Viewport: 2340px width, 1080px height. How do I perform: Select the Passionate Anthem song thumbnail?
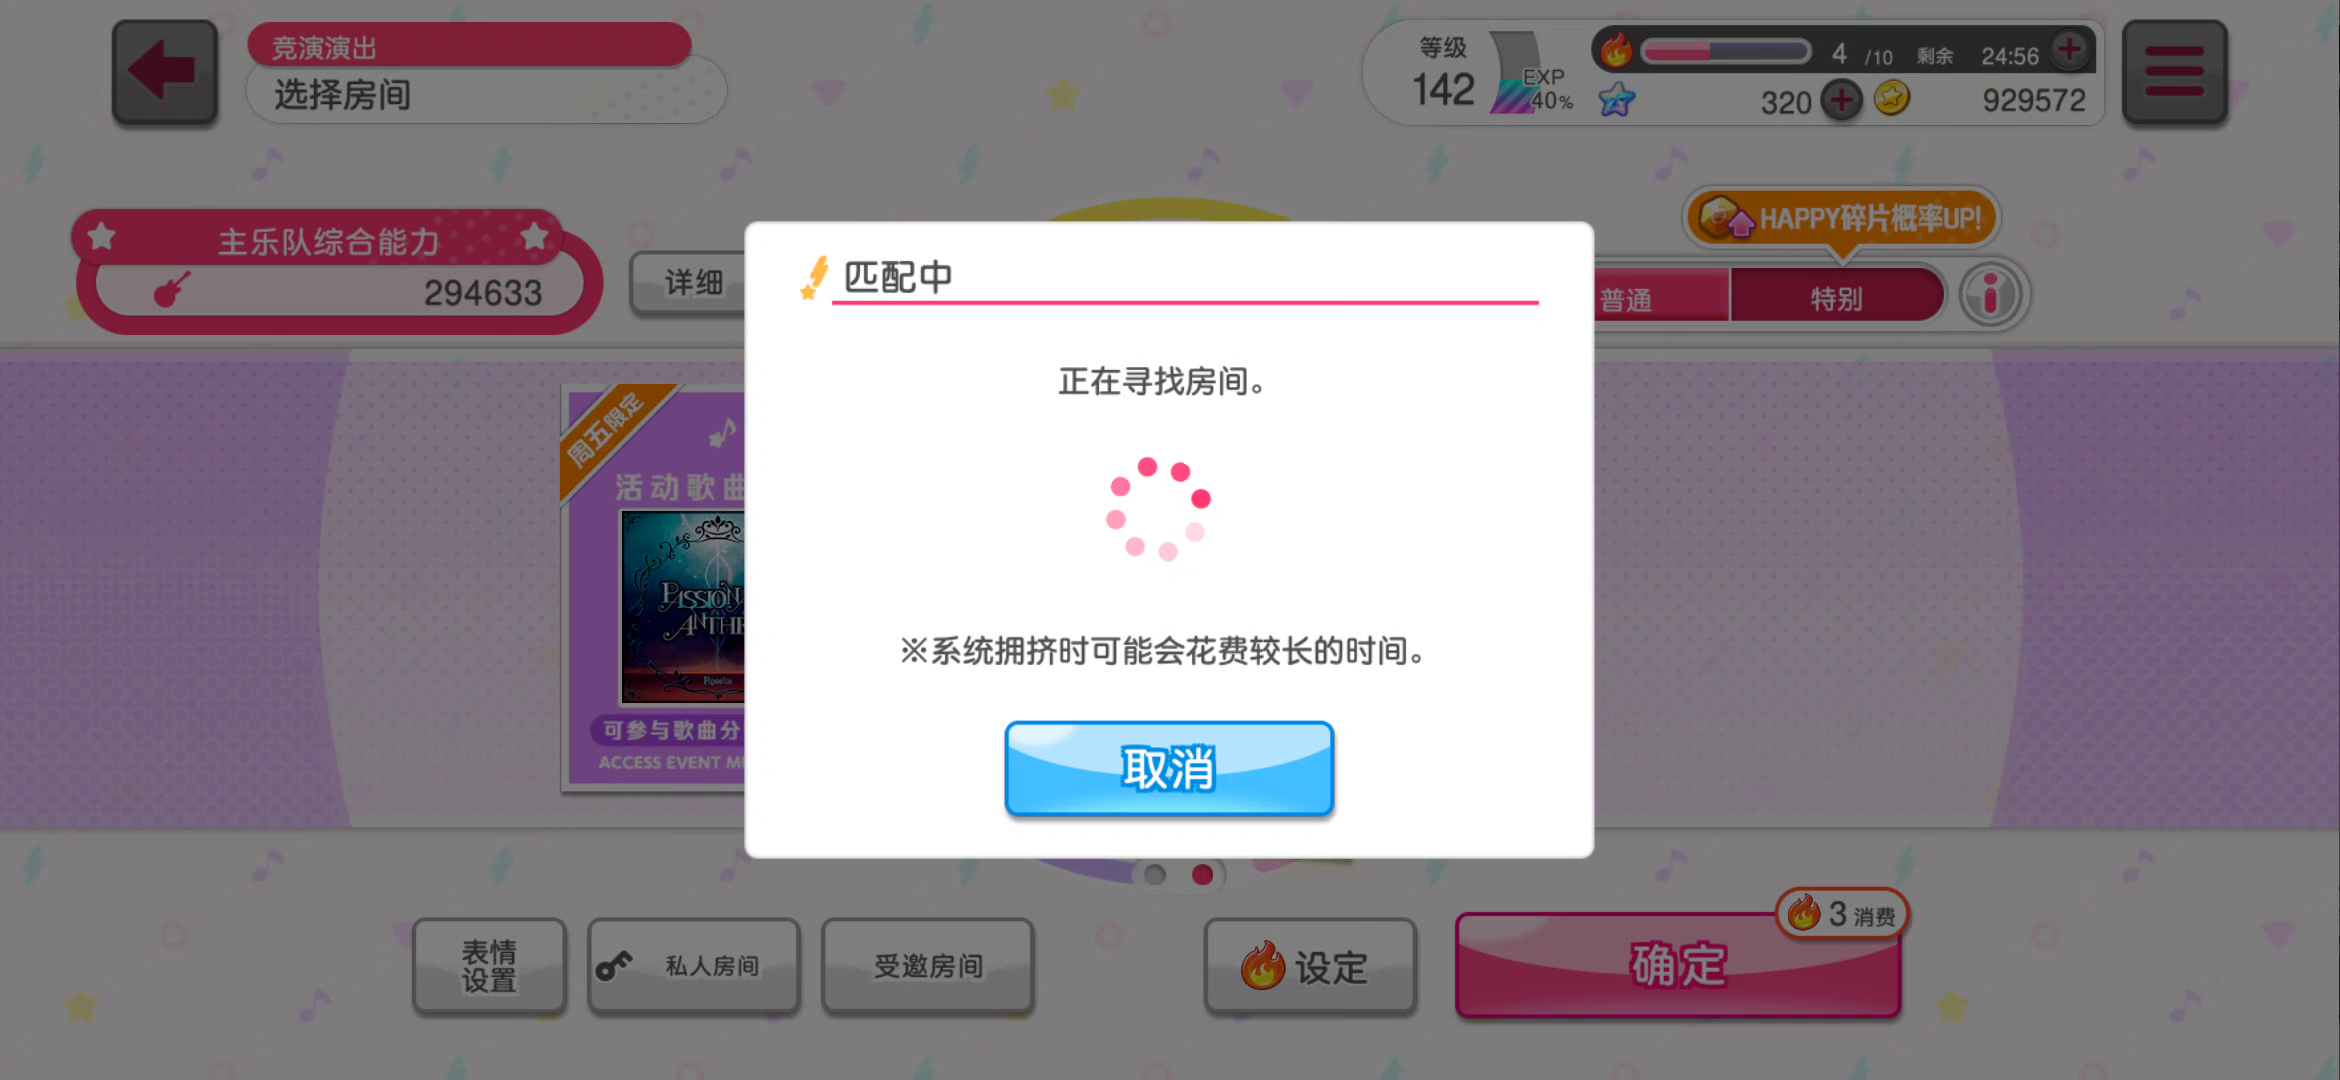[x=683, y=607]
